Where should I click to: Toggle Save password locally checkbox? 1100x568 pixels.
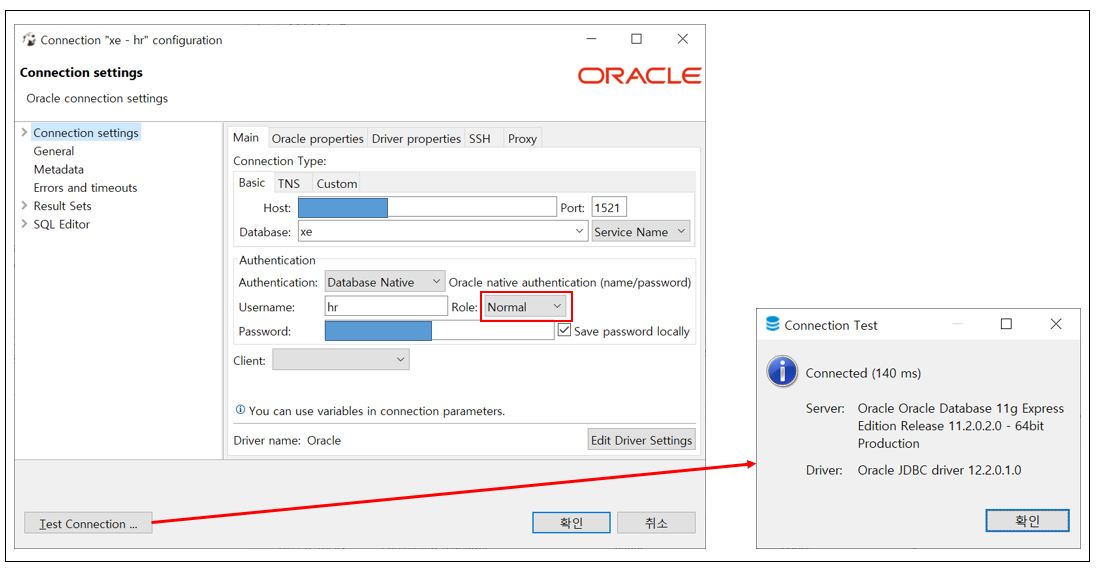563,331
